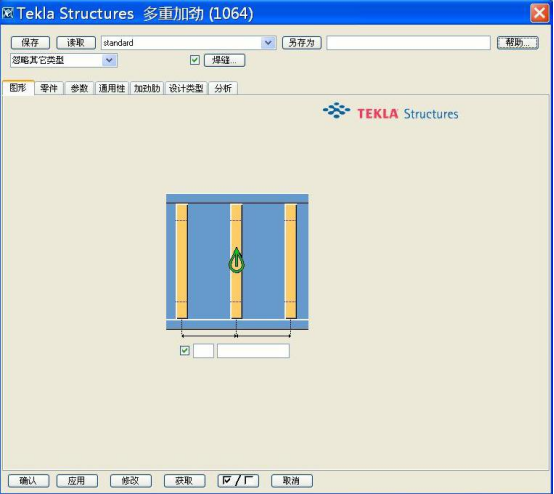Click the green up-direction arrow in diagram
This screenshot has height=494, width=554.
point(236,260)
